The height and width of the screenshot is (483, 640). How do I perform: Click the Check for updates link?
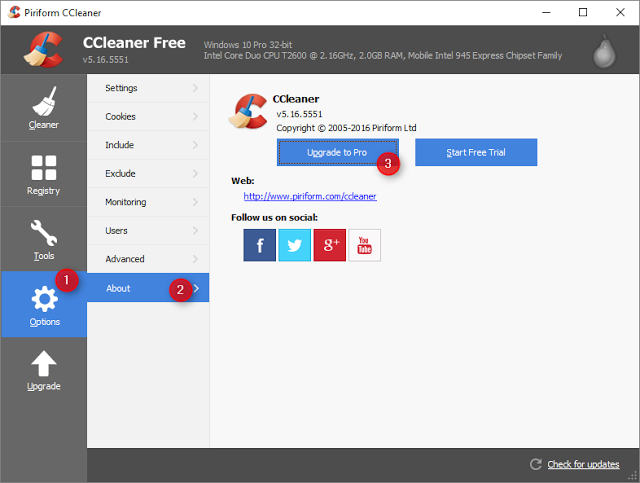pos(583,464)
